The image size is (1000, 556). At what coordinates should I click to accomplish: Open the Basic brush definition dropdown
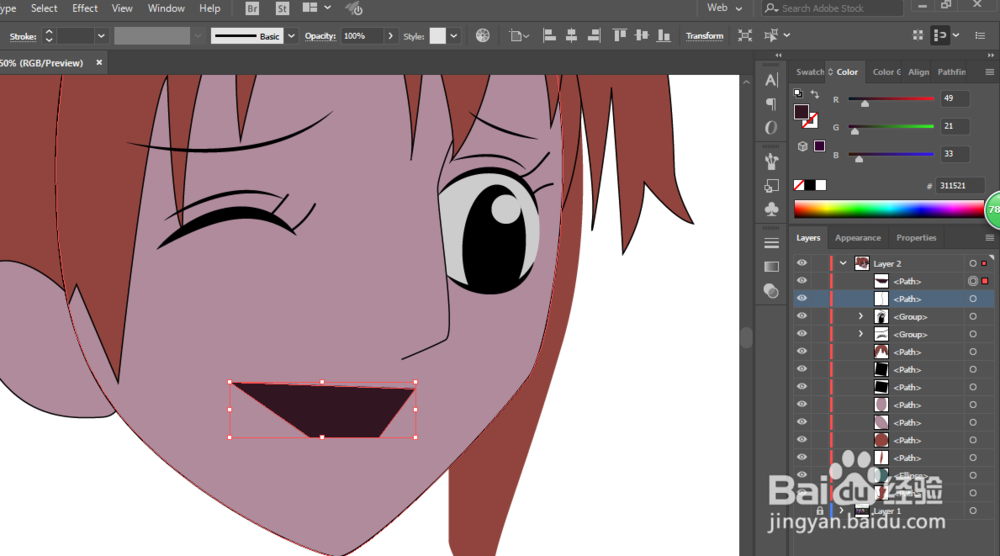click(x=291, y=36)
